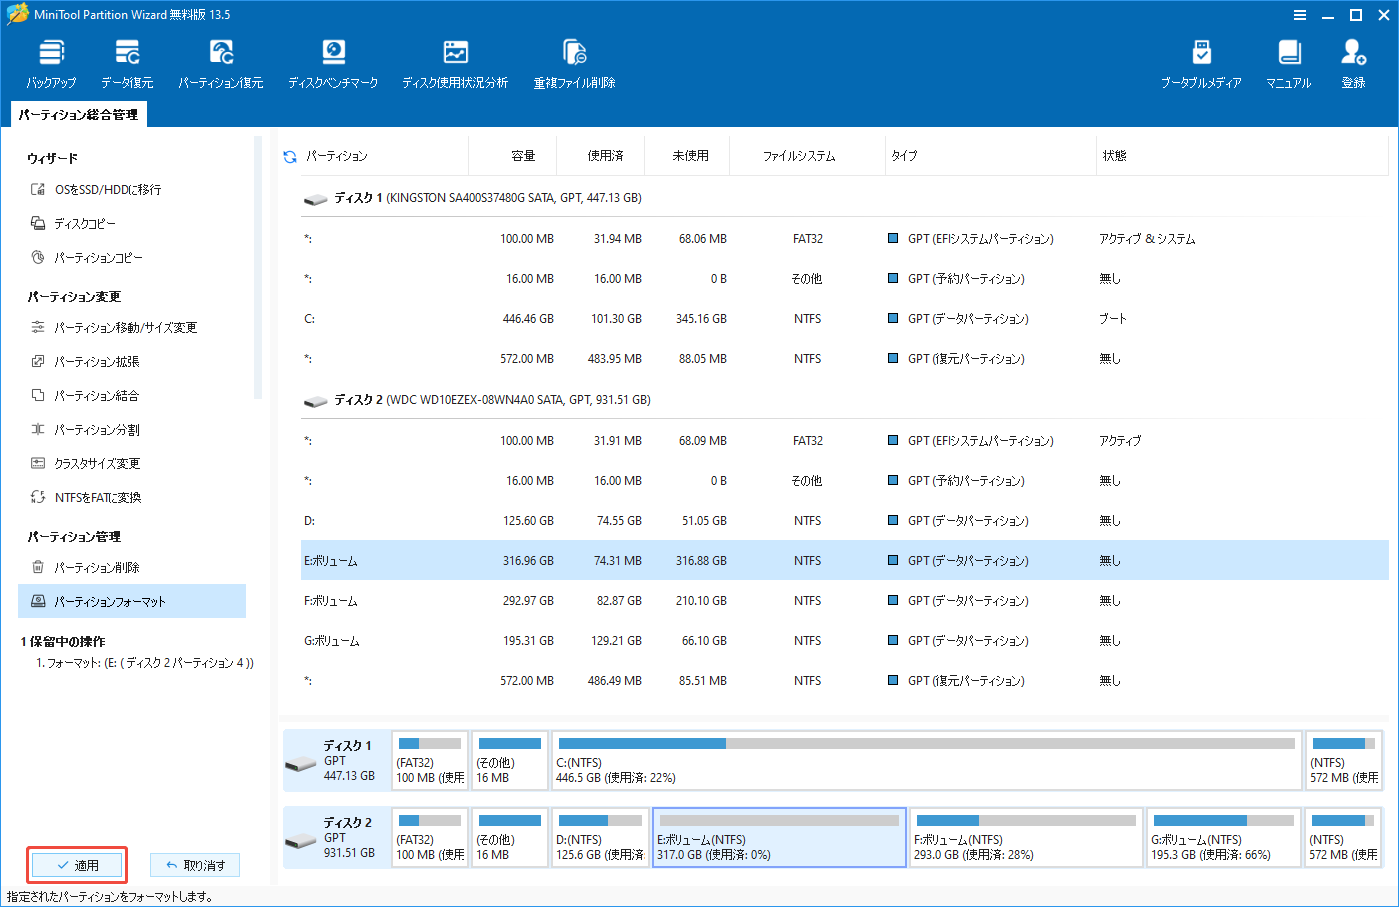
Task: Launch データ復元 (Data Recovery)
Action: click(x=127, y=62)
